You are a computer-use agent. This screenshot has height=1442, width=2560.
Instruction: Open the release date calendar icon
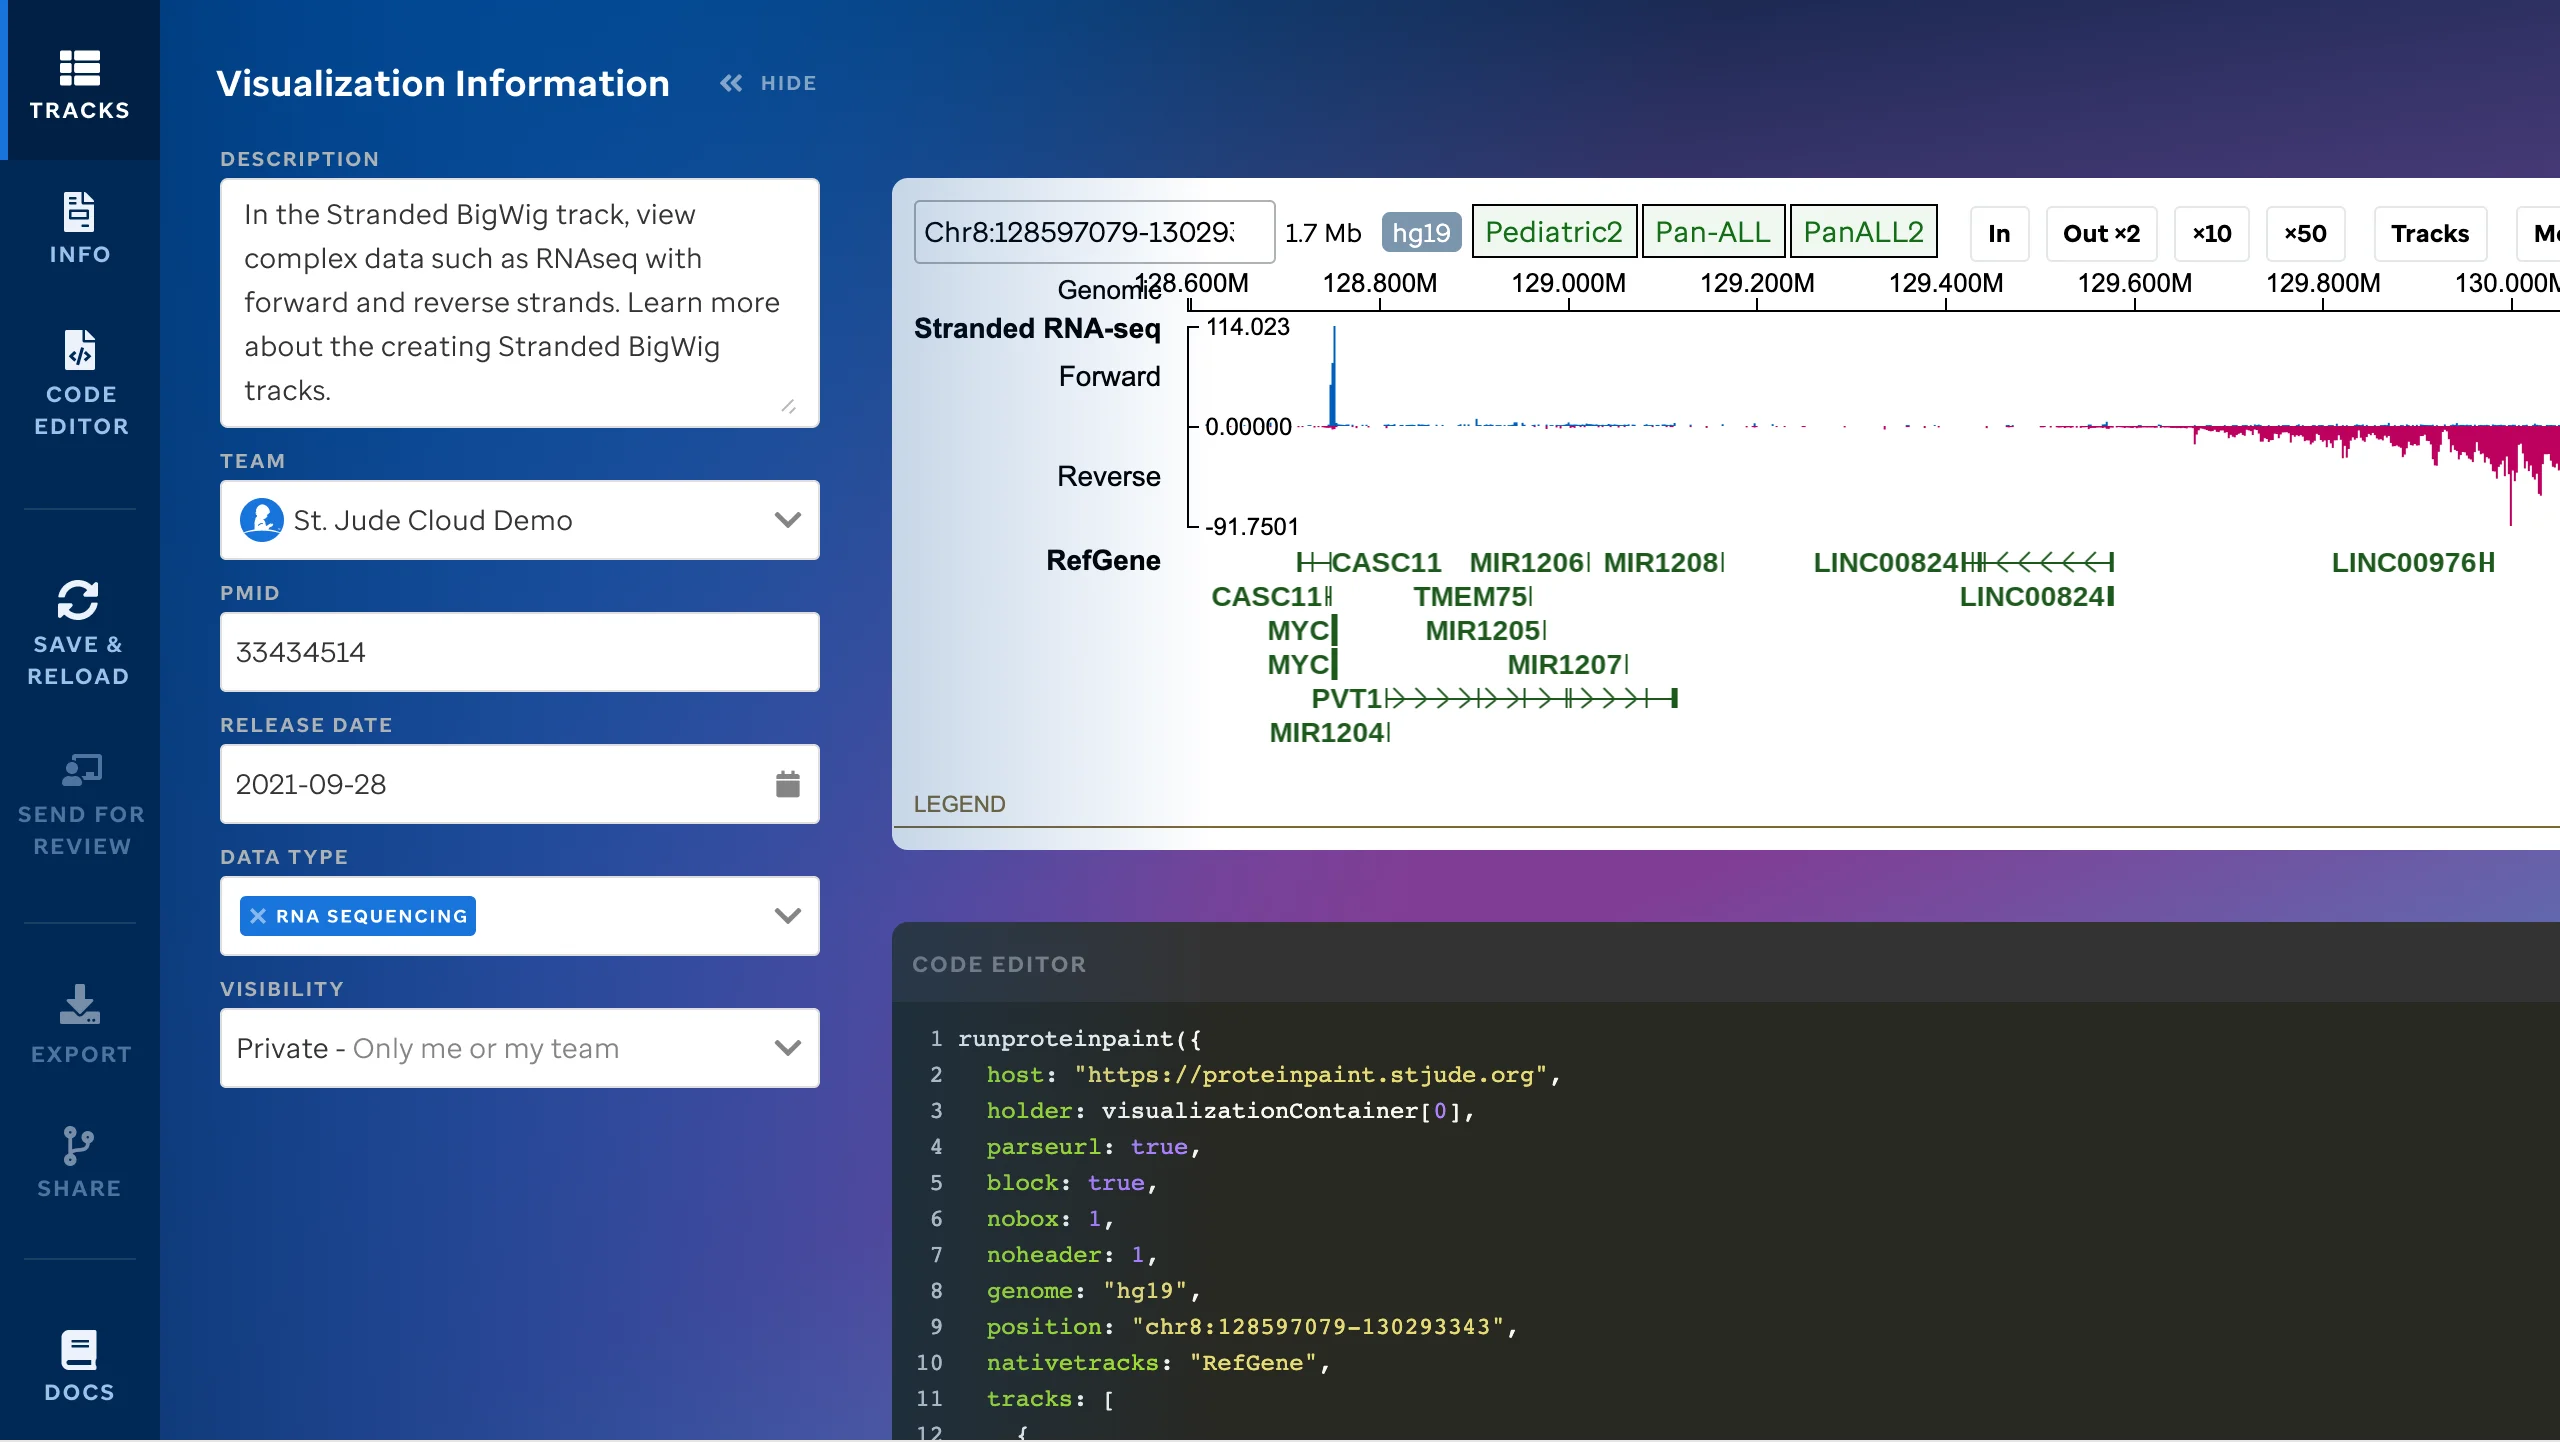pos(788,784)
